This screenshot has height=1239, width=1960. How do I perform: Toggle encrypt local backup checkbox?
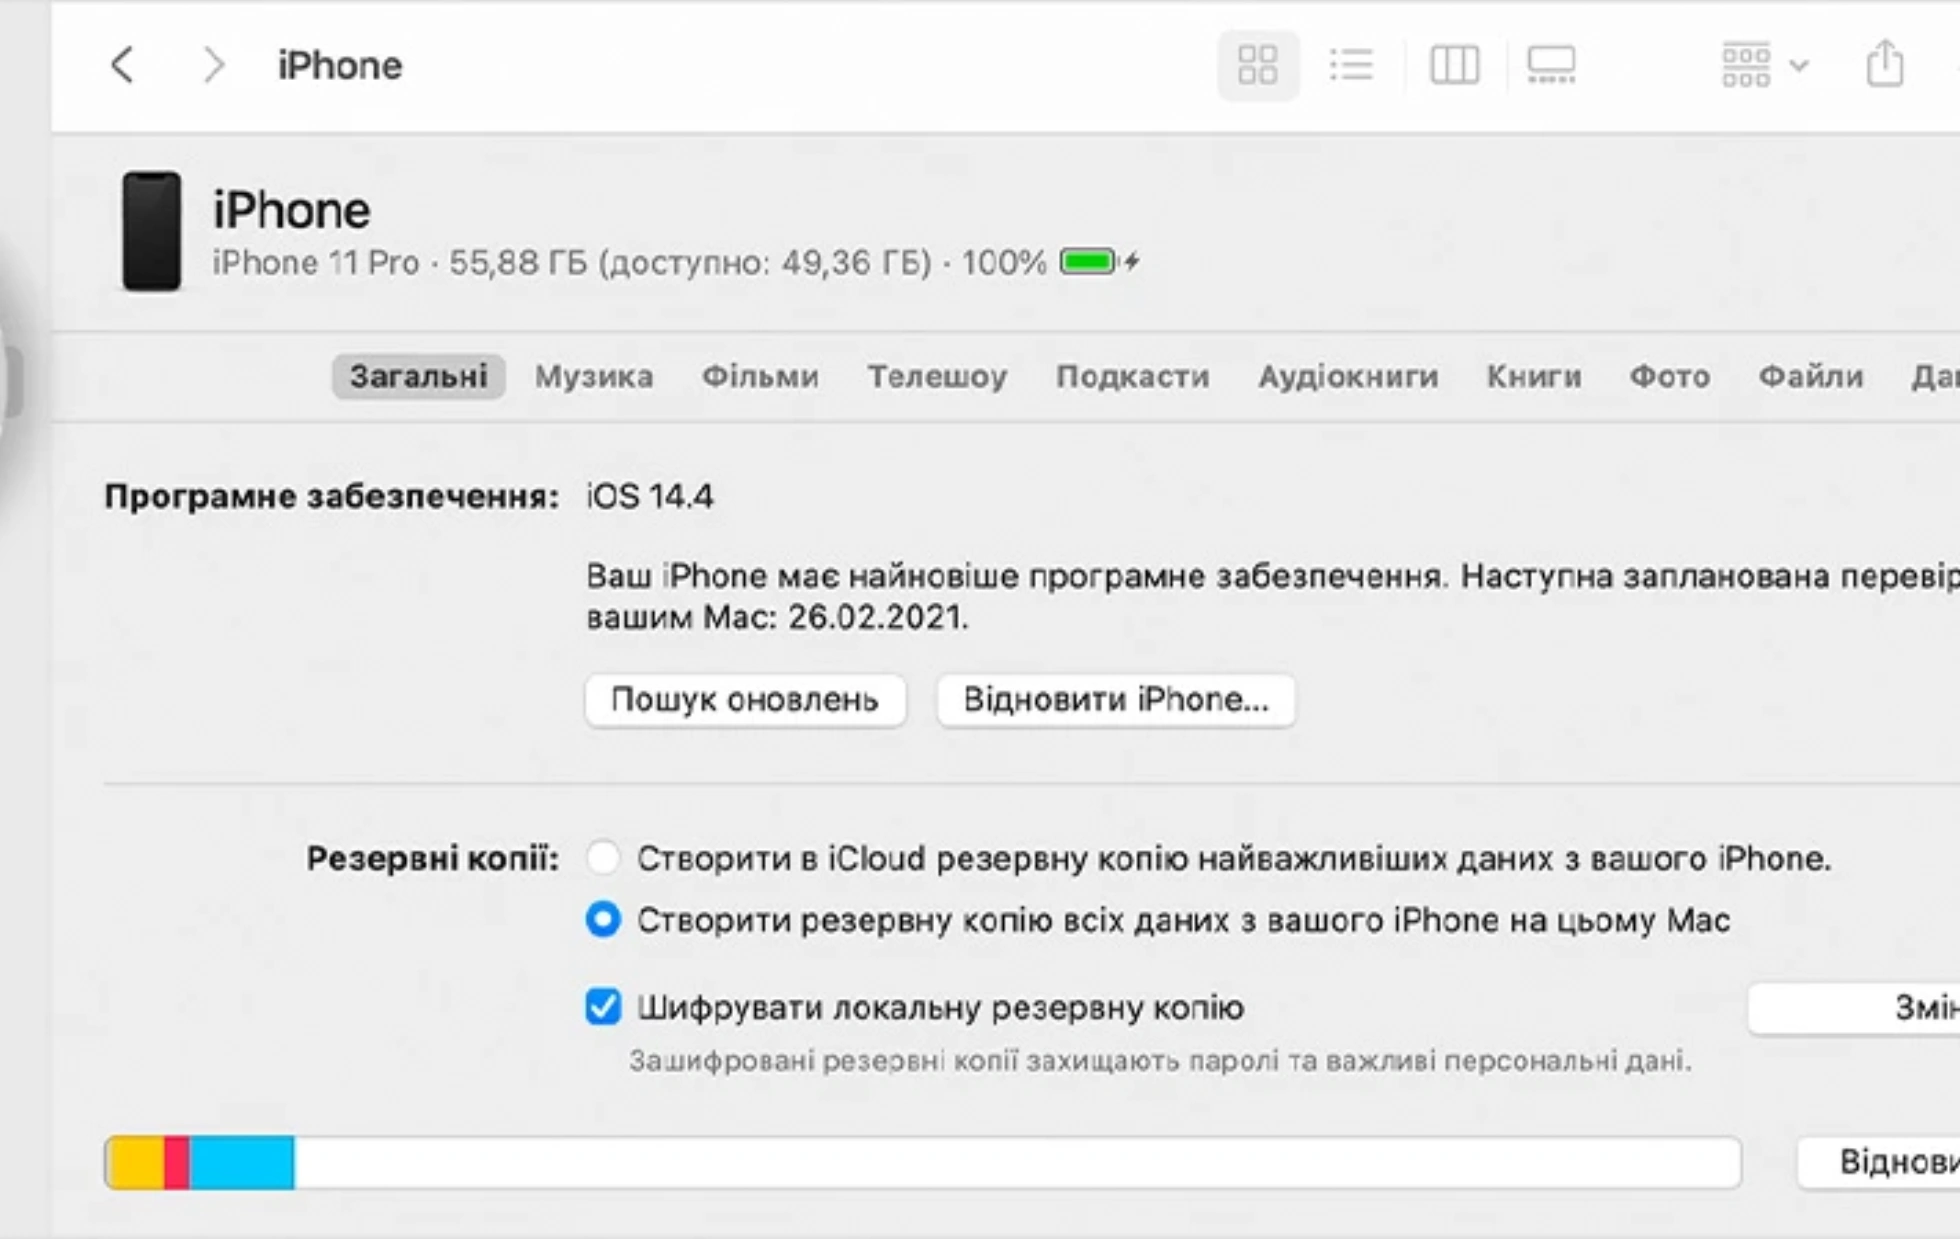tap(600, 1006)
